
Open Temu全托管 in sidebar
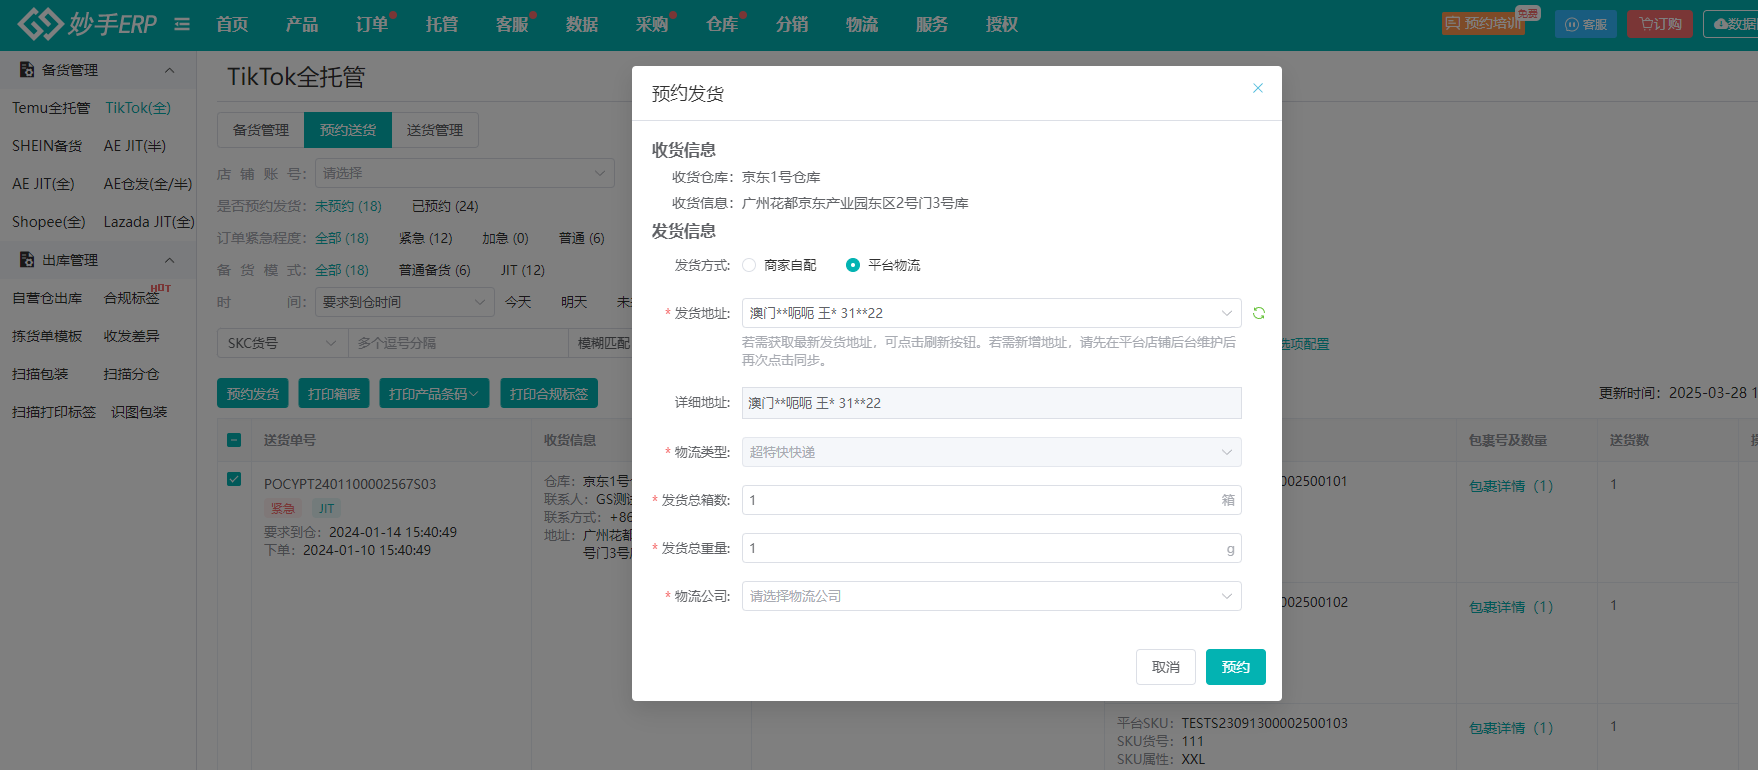(51, 108)
